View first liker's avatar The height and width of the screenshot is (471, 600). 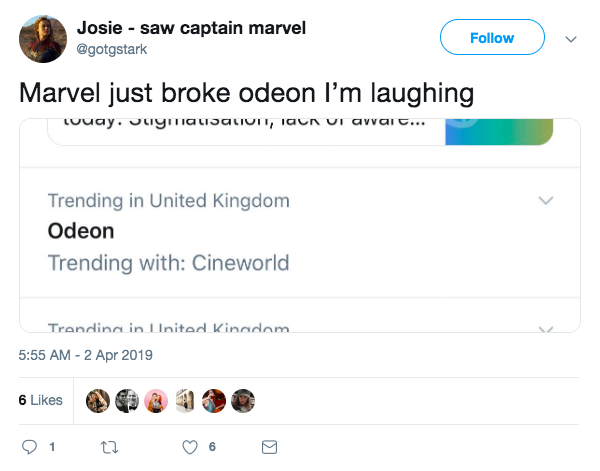[98, 400]
